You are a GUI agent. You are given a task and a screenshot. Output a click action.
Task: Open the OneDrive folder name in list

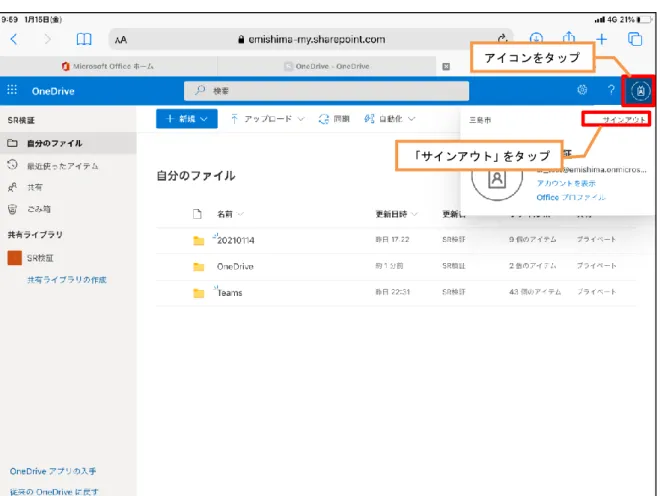pyautogui.click(x=235, y=266)
